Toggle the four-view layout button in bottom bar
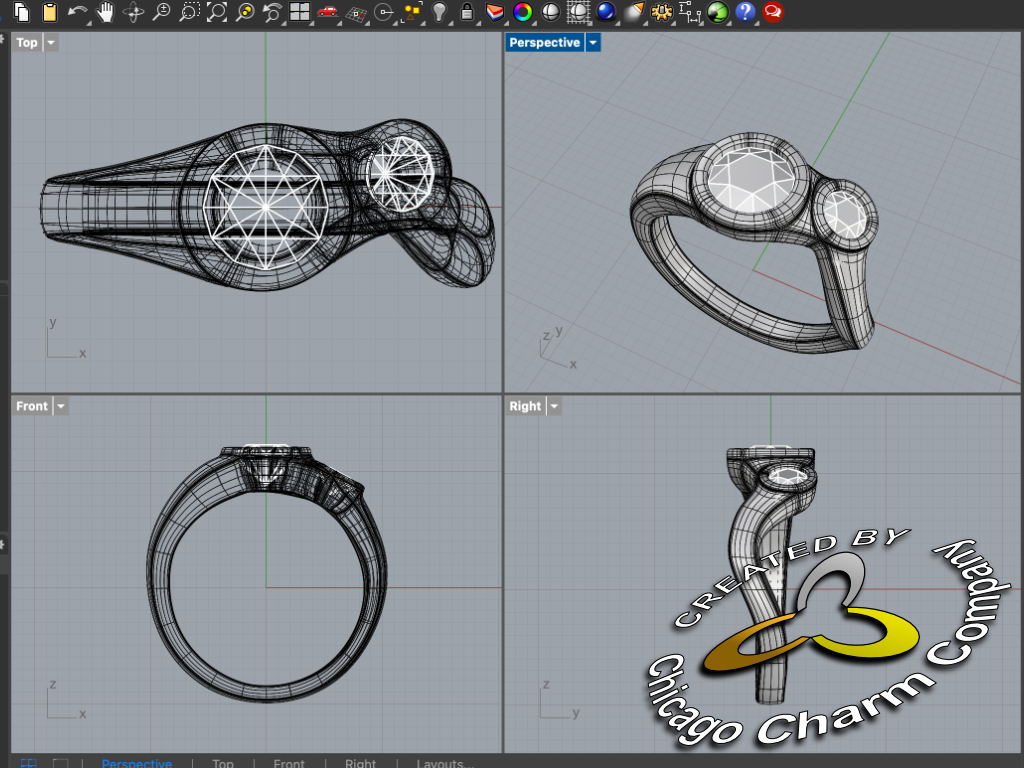Image resolution: width=1024 pixels, height=768 pixels. (x=29, y=763)
